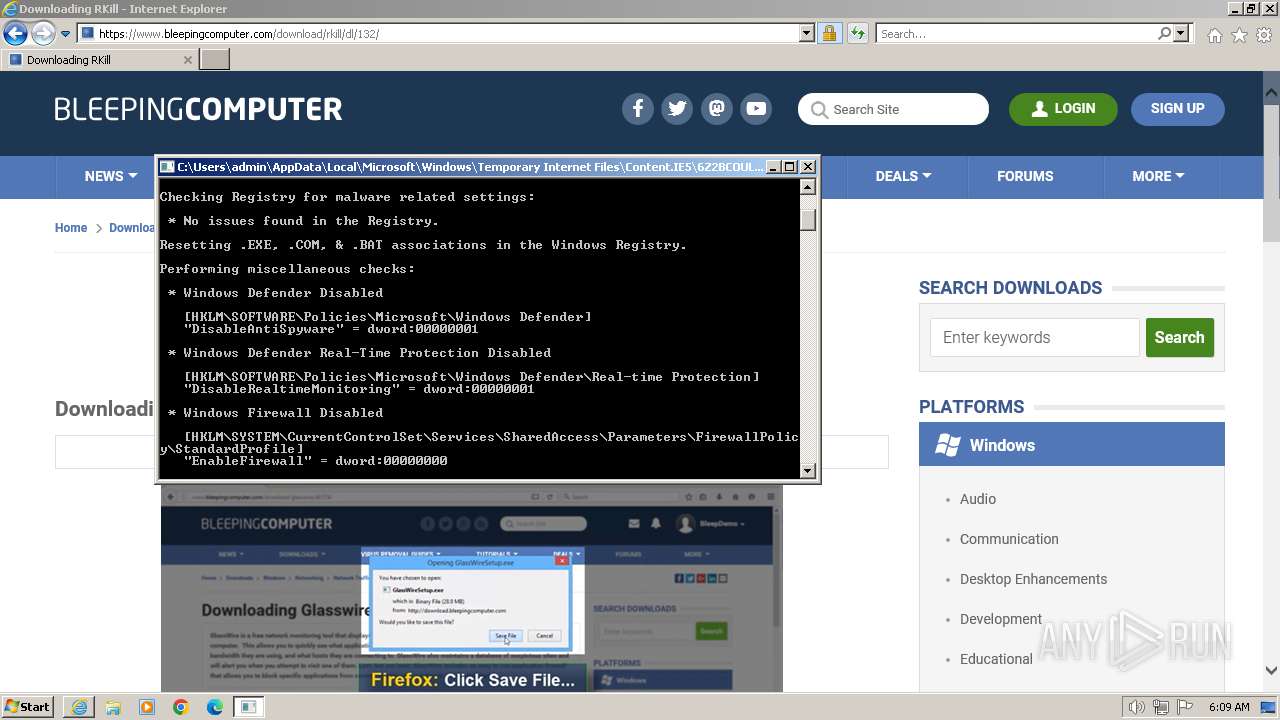
Task: Click the volume speaker tray icon
Action: coord(1136,707)
